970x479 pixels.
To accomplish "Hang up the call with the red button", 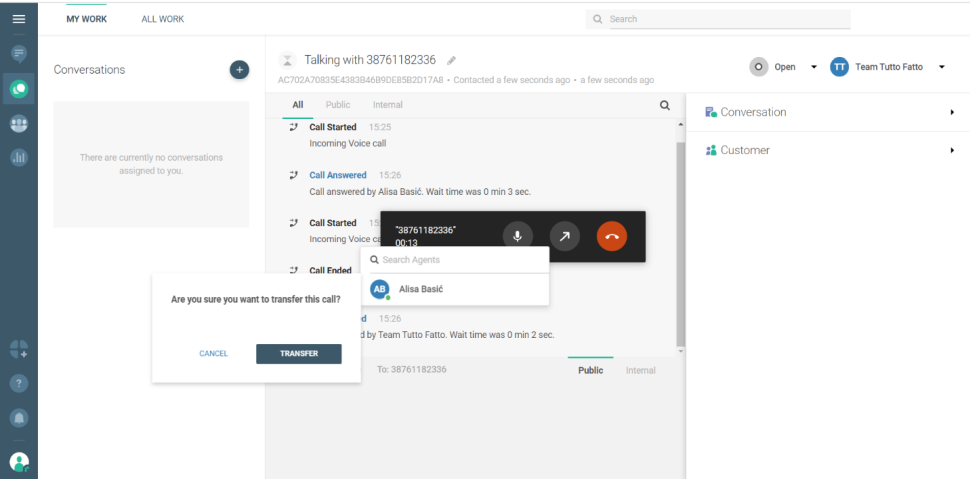I will click(x=612, y=236).
